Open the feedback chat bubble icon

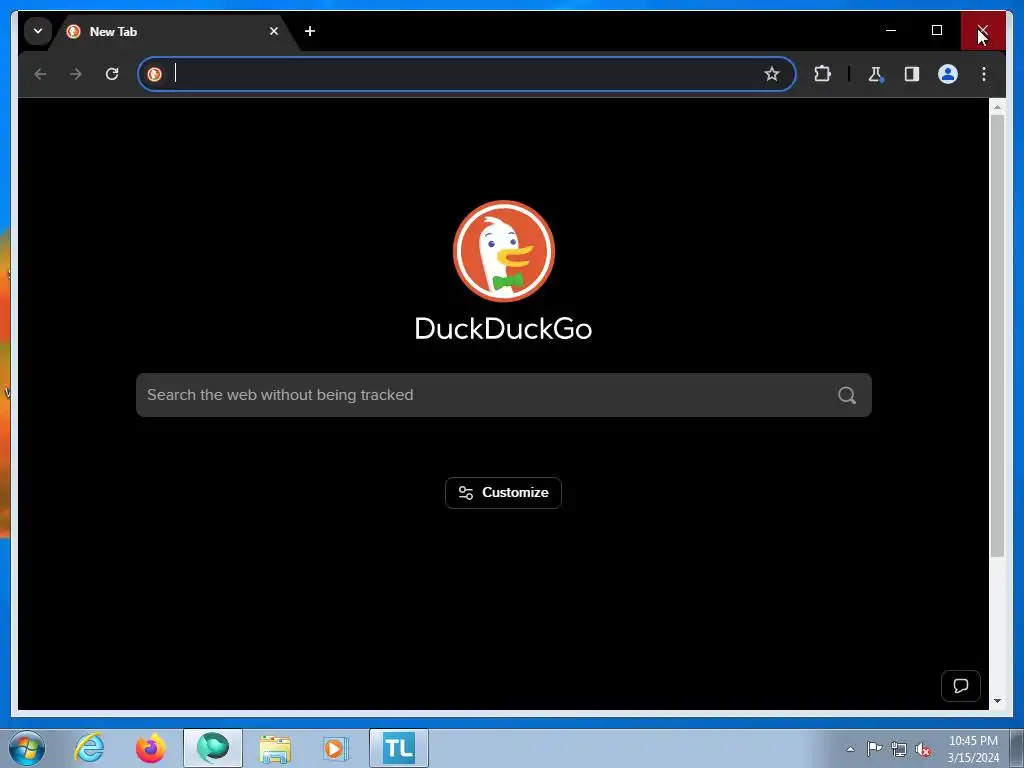(961, 686)
